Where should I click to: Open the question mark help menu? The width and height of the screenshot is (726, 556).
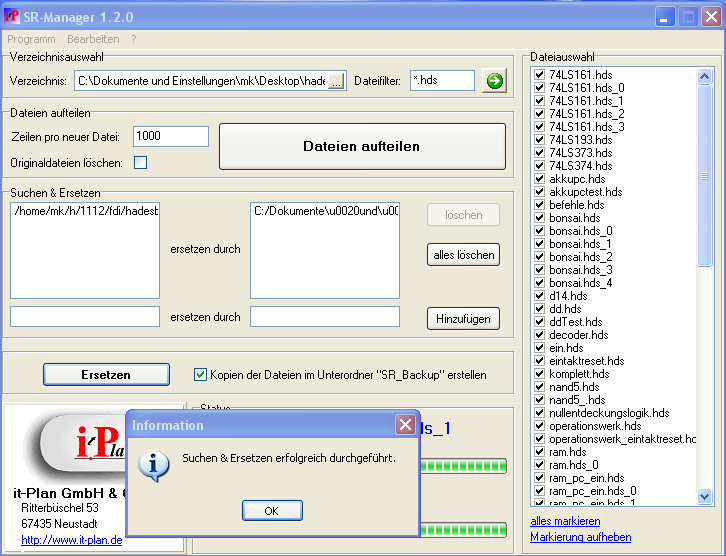(134, 39)
